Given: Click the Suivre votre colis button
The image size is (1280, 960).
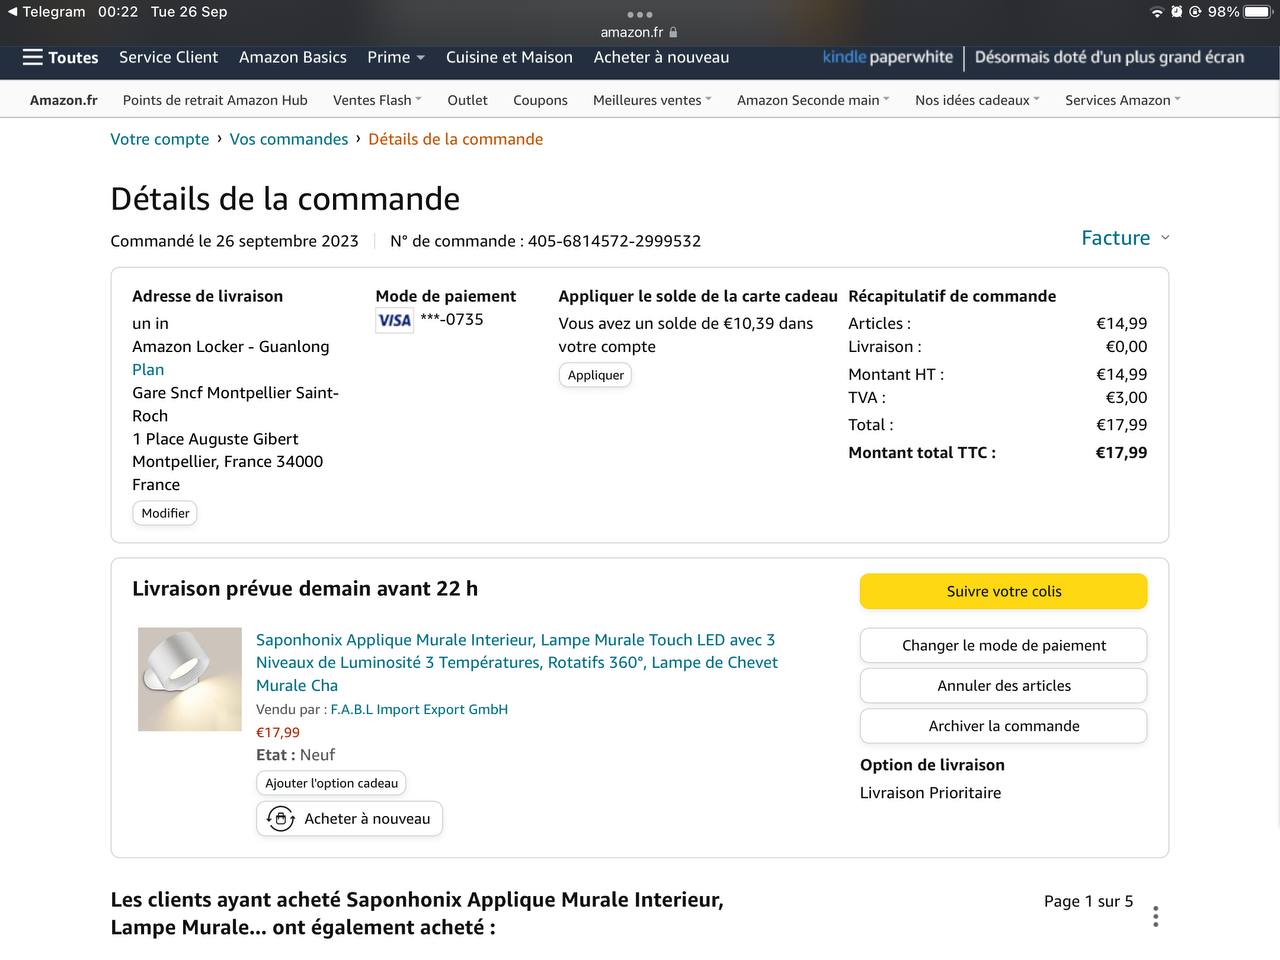Looking at the screenshot, I should coord(1003,591).
